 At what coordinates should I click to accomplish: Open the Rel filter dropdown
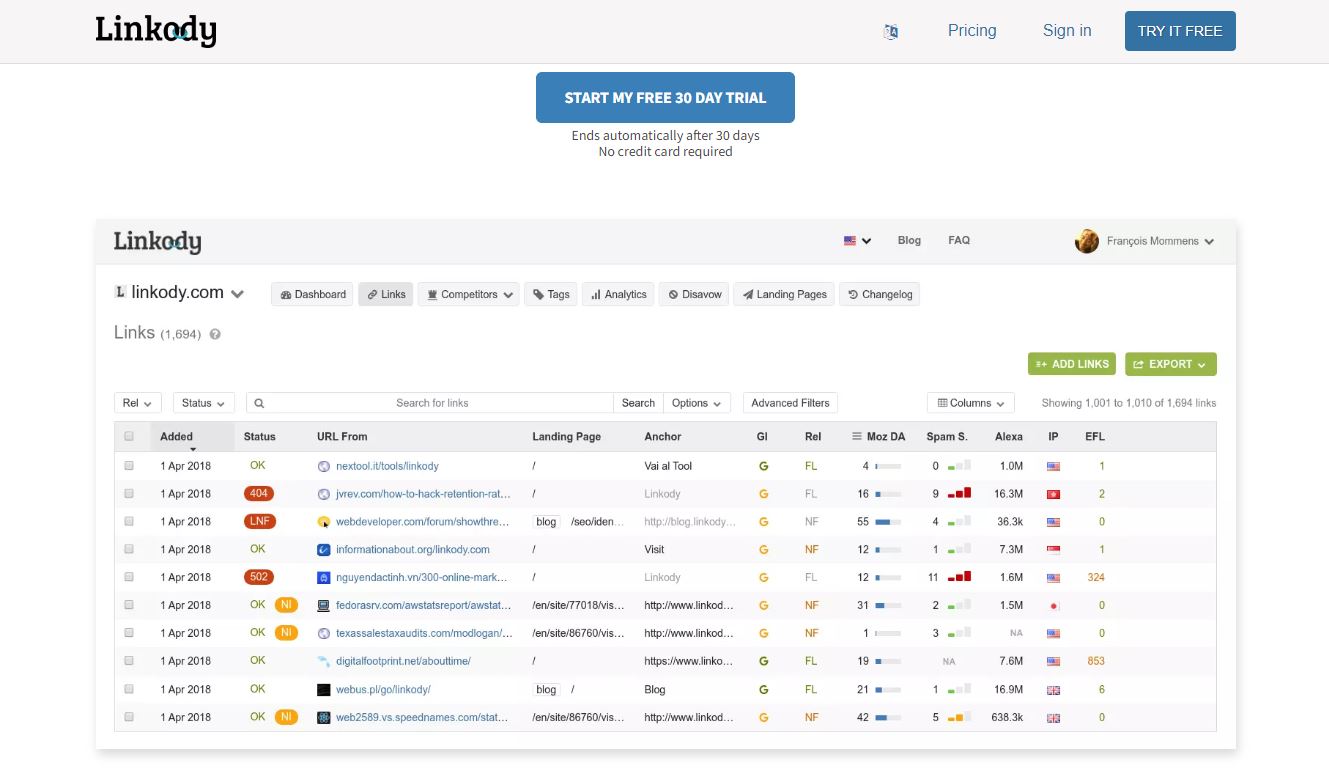pos(137,403)
